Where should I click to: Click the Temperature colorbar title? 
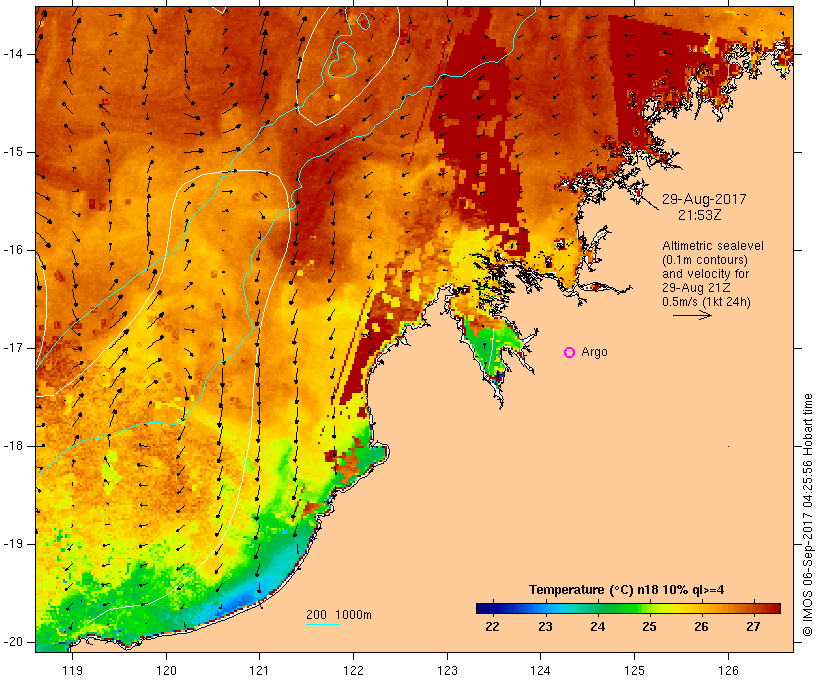(627, 590)
